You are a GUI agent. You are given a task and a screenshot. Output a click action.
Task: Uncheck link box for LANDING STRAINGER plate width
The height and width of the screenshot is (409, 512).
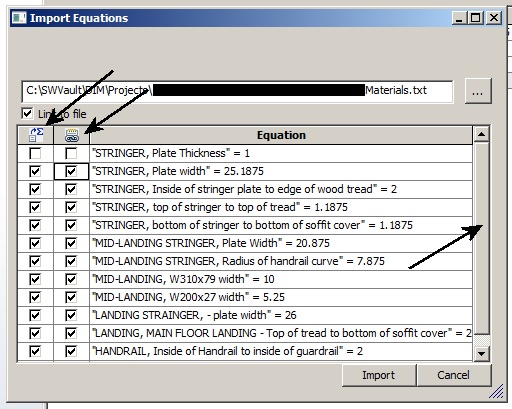pos(71,315)
